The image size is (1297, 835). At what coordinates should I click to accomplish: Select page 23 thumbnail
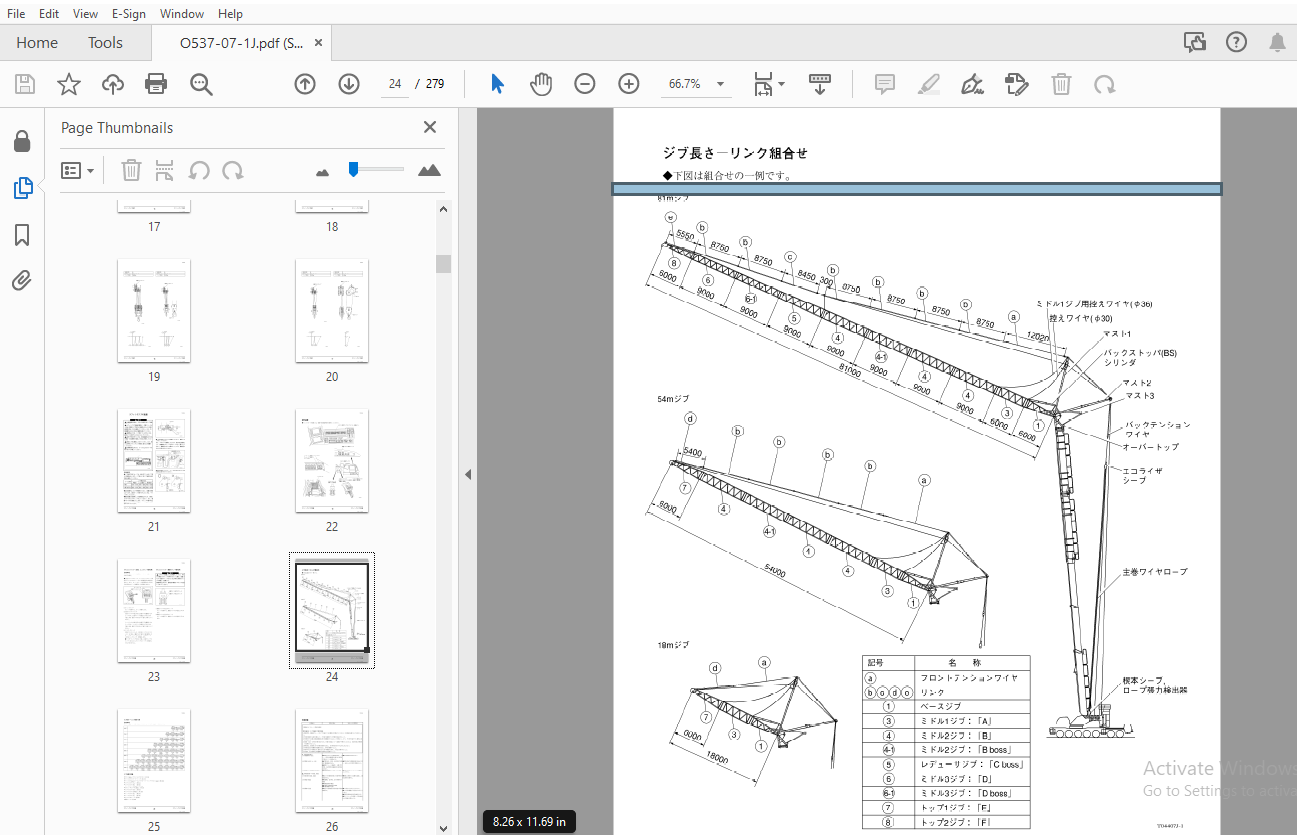pyautogui.click(x=154, y=611)
